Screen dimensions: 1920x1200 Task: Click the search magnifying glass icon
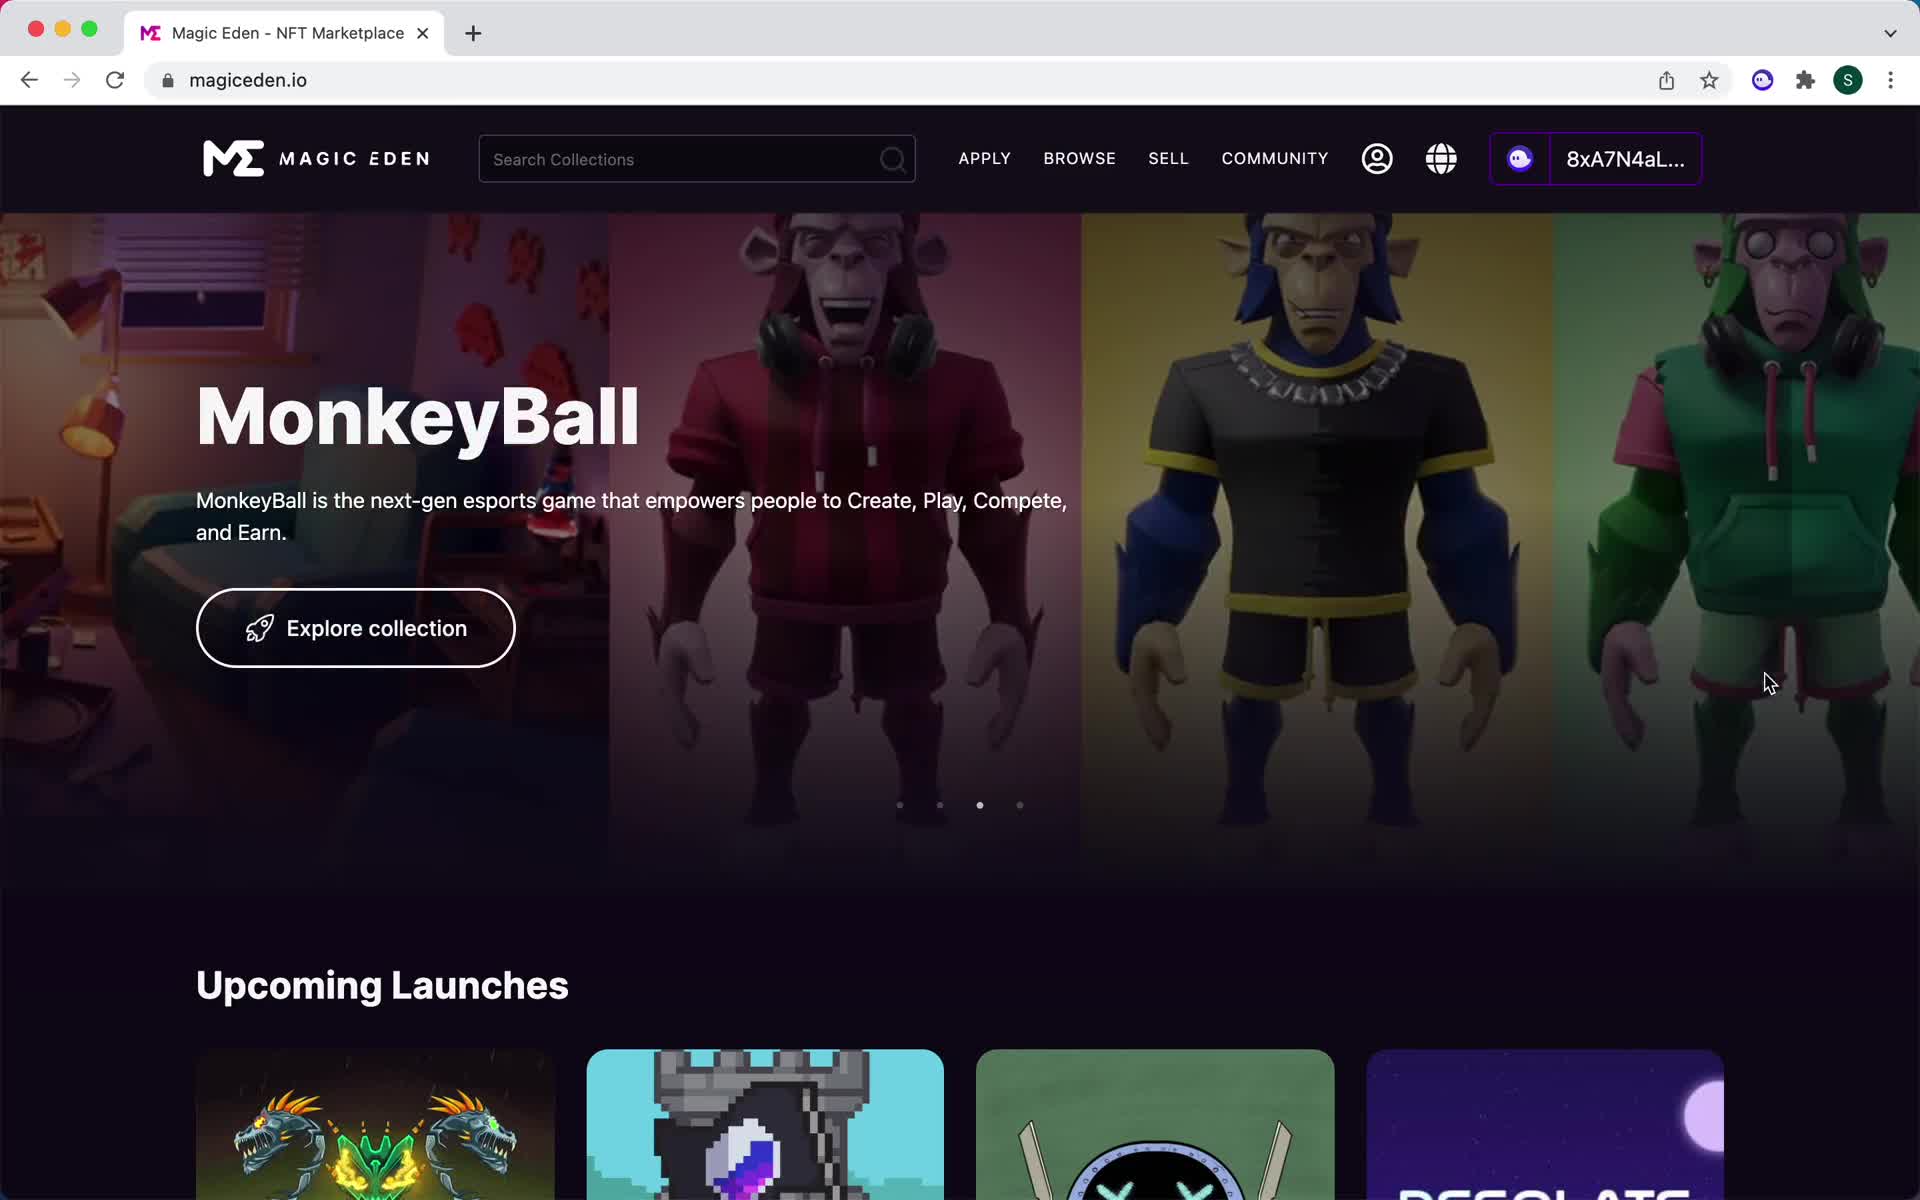[893, 158]
